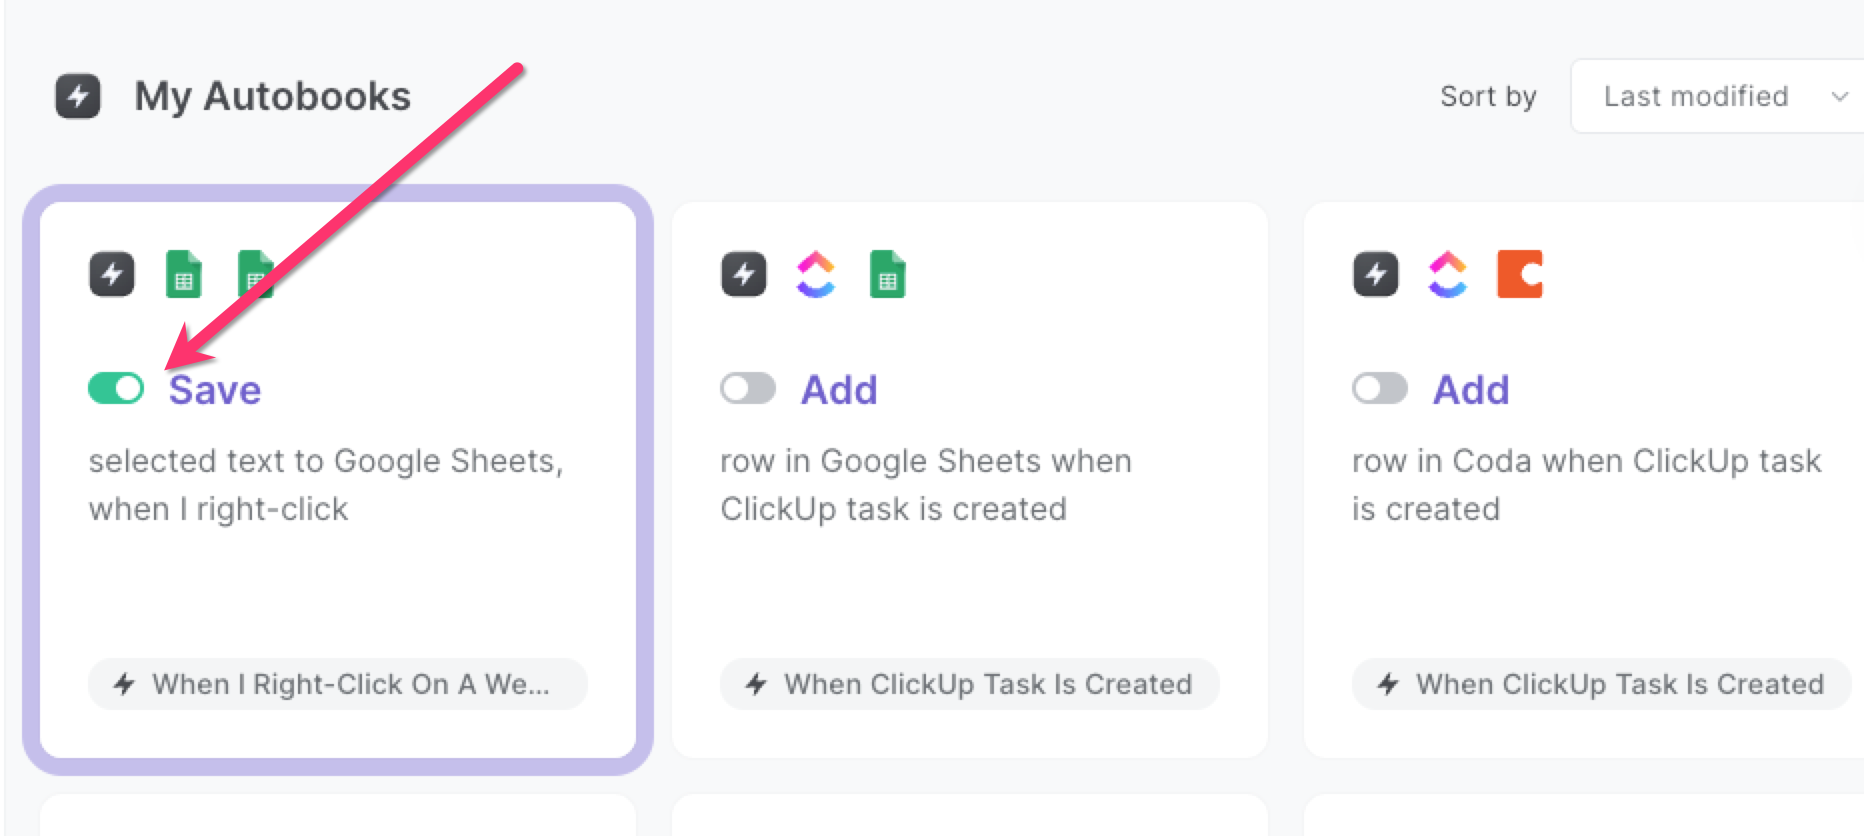Enable the Add row in Coda autobook

click(x=1380, y=389)
